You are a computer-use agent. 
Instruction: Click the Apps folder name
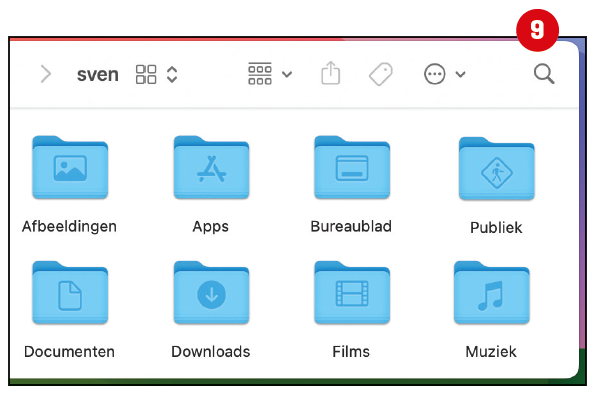coord(211,227)
